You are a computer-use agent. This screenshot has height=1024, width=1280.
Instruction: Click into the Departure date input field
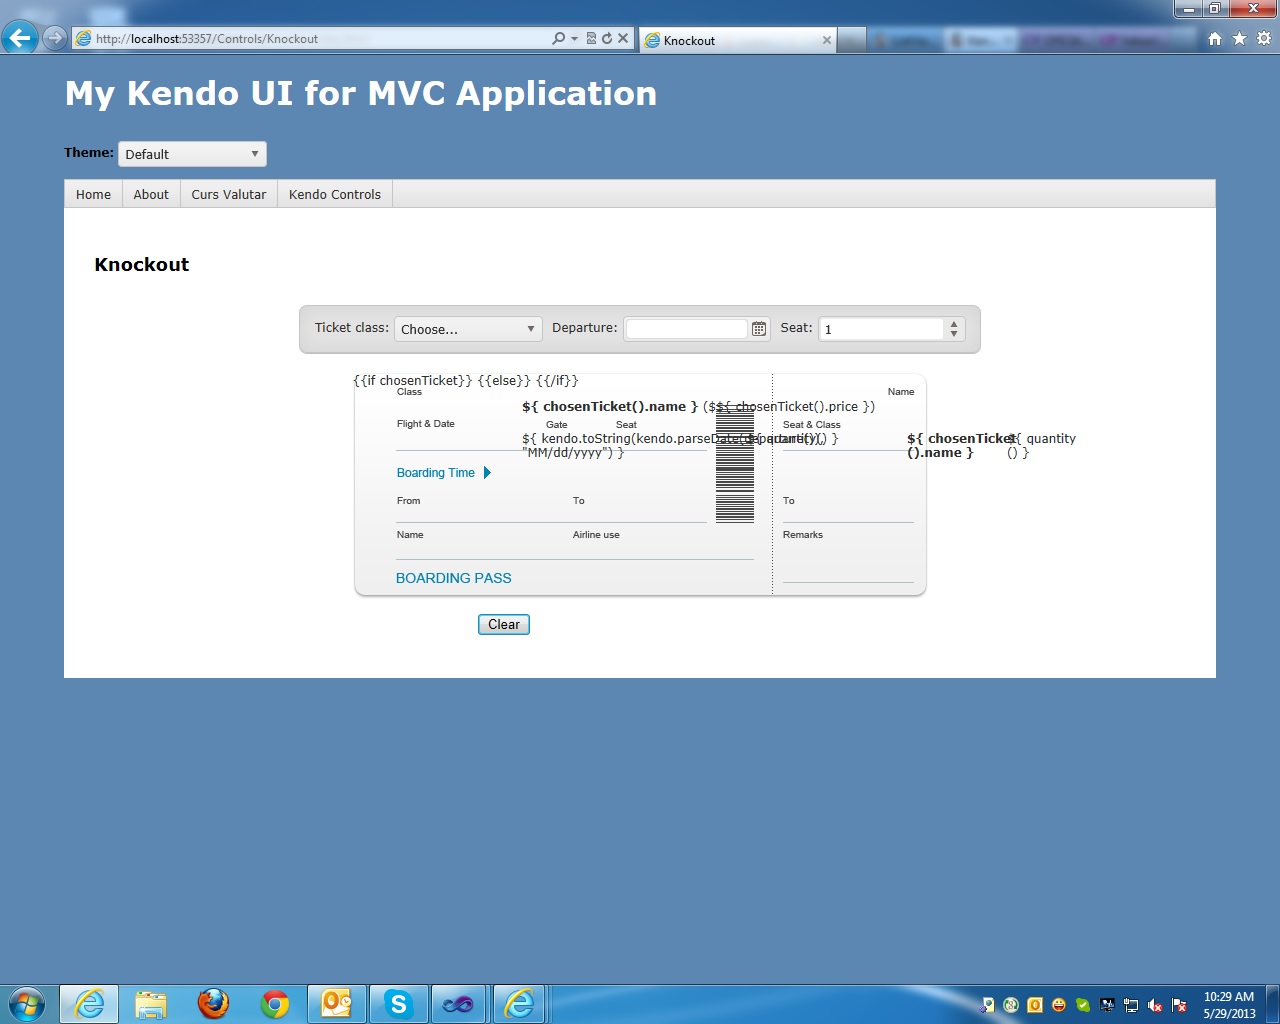(x=687, y=329)
